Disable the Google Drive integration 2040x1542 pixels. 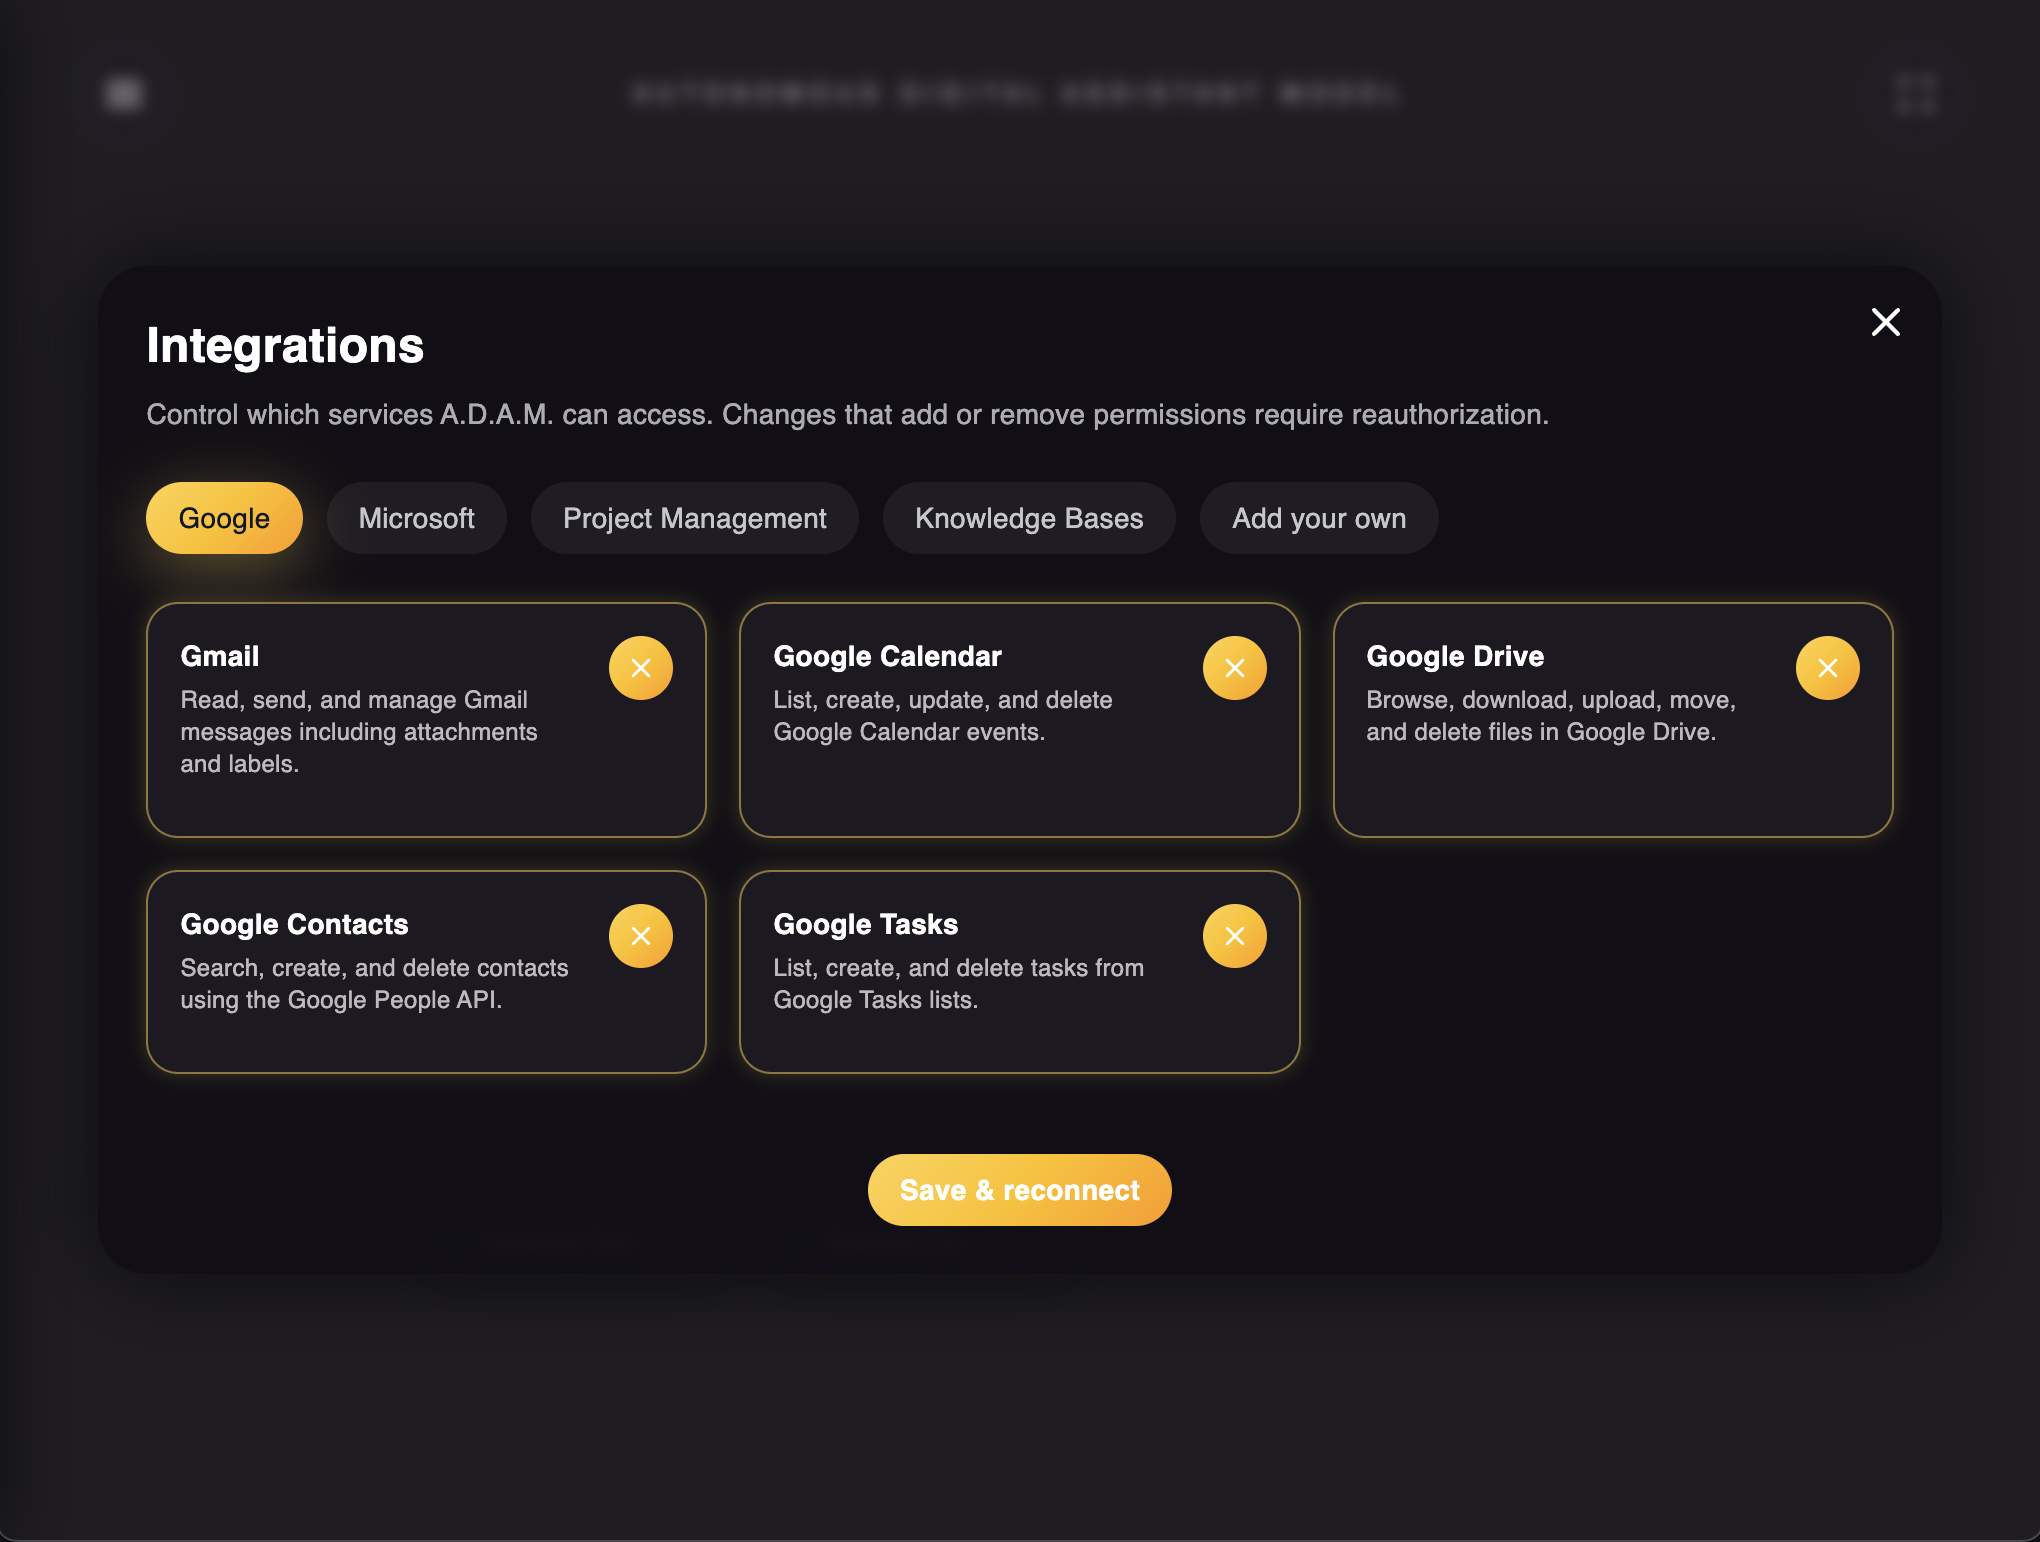[1827, 667]
